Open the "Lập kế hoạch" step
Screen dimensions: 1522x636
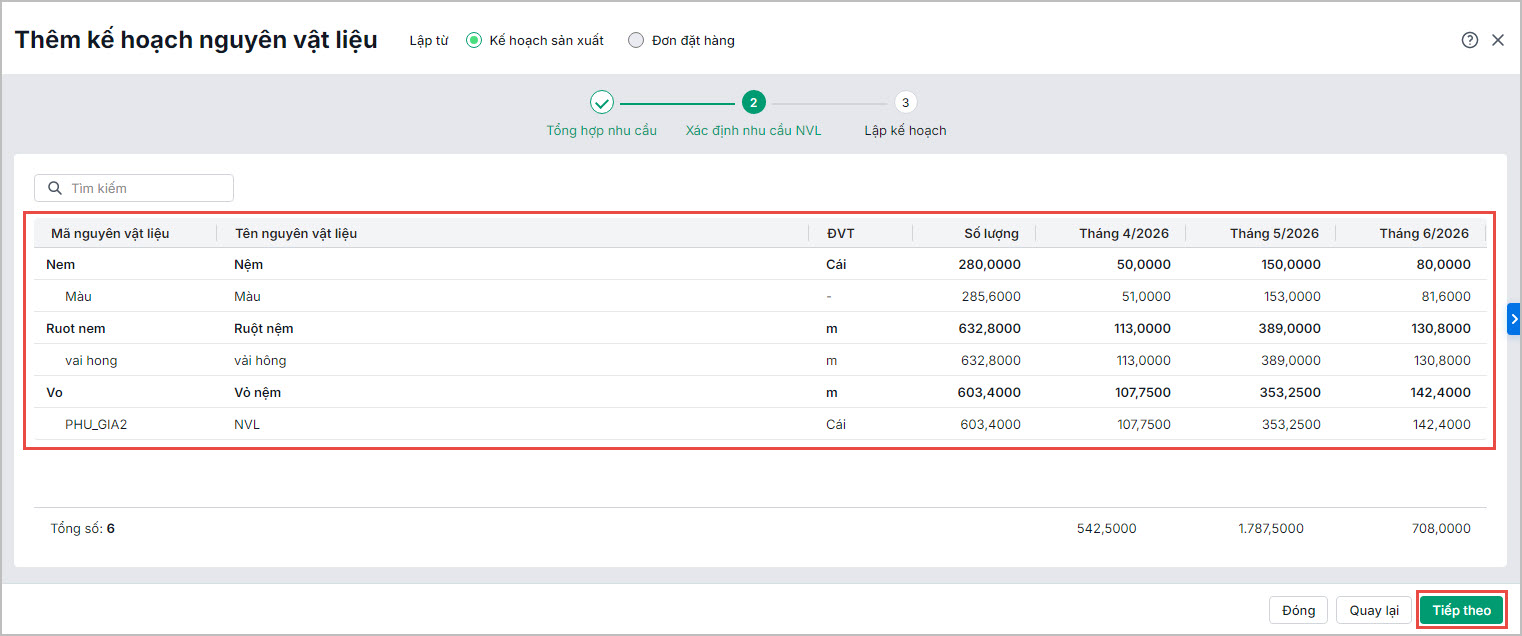tap(905, 131)
